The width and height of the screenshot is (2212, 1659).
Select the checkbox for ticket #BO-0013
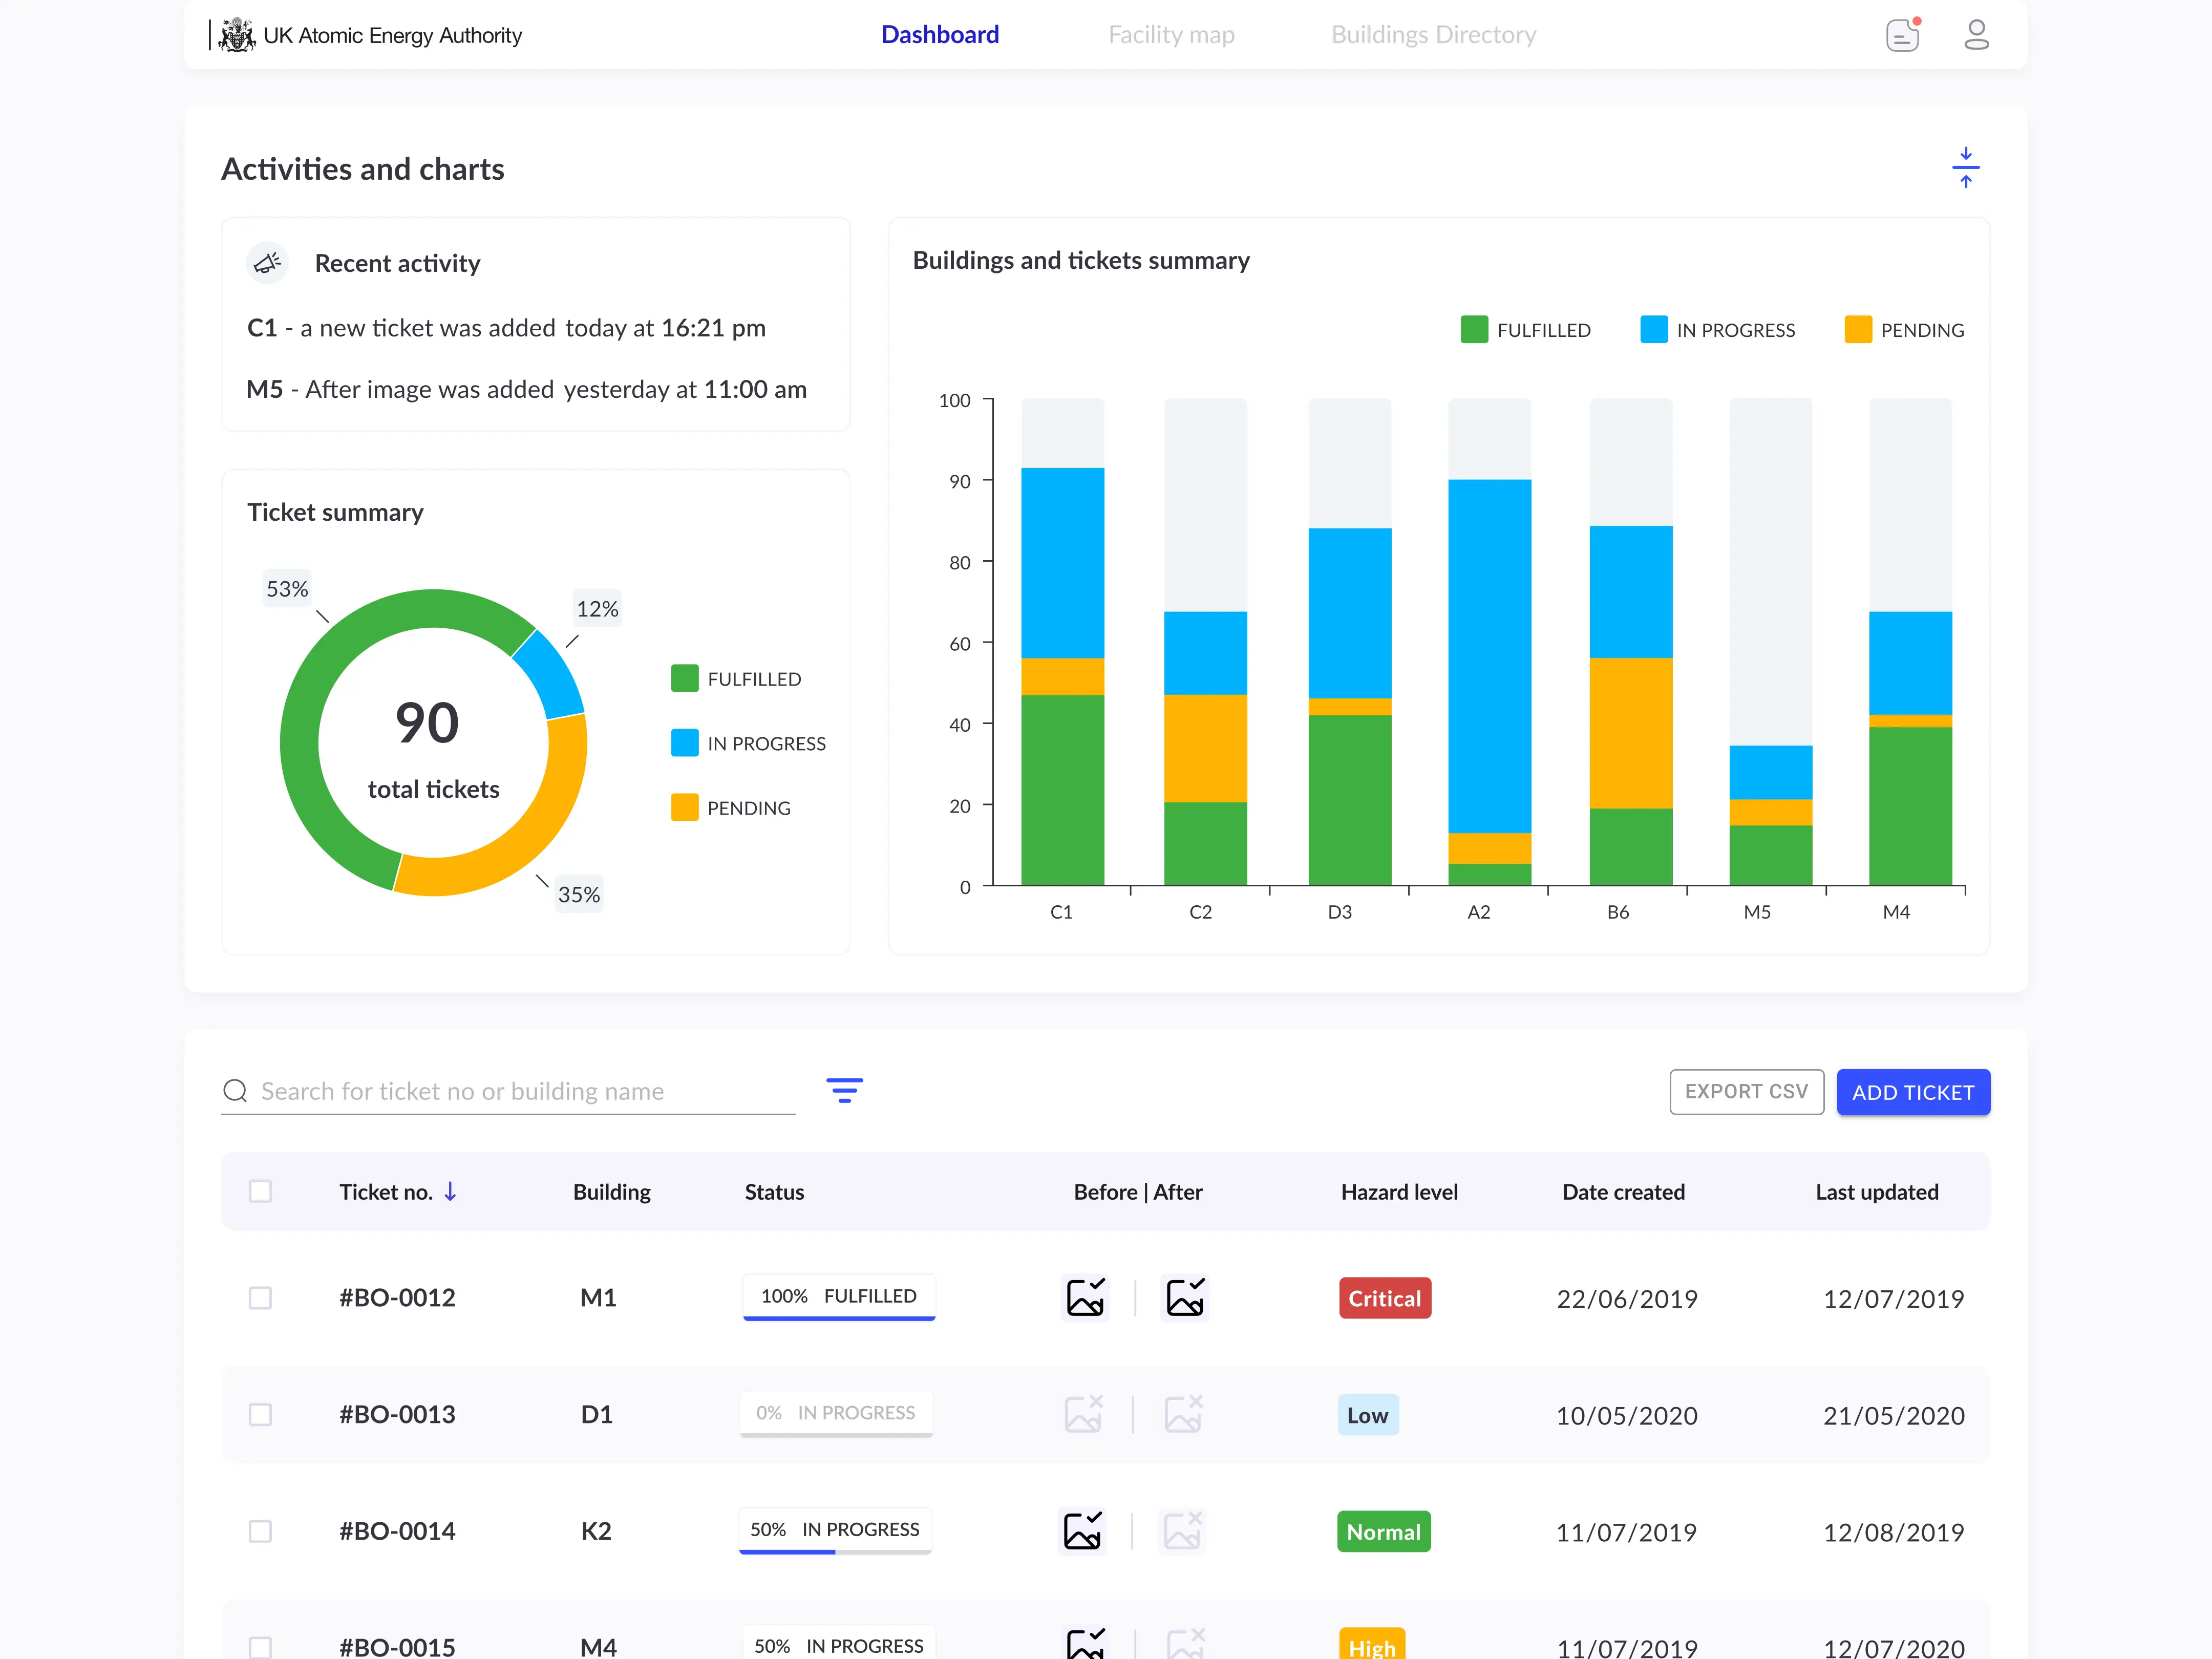[261, 1414]
